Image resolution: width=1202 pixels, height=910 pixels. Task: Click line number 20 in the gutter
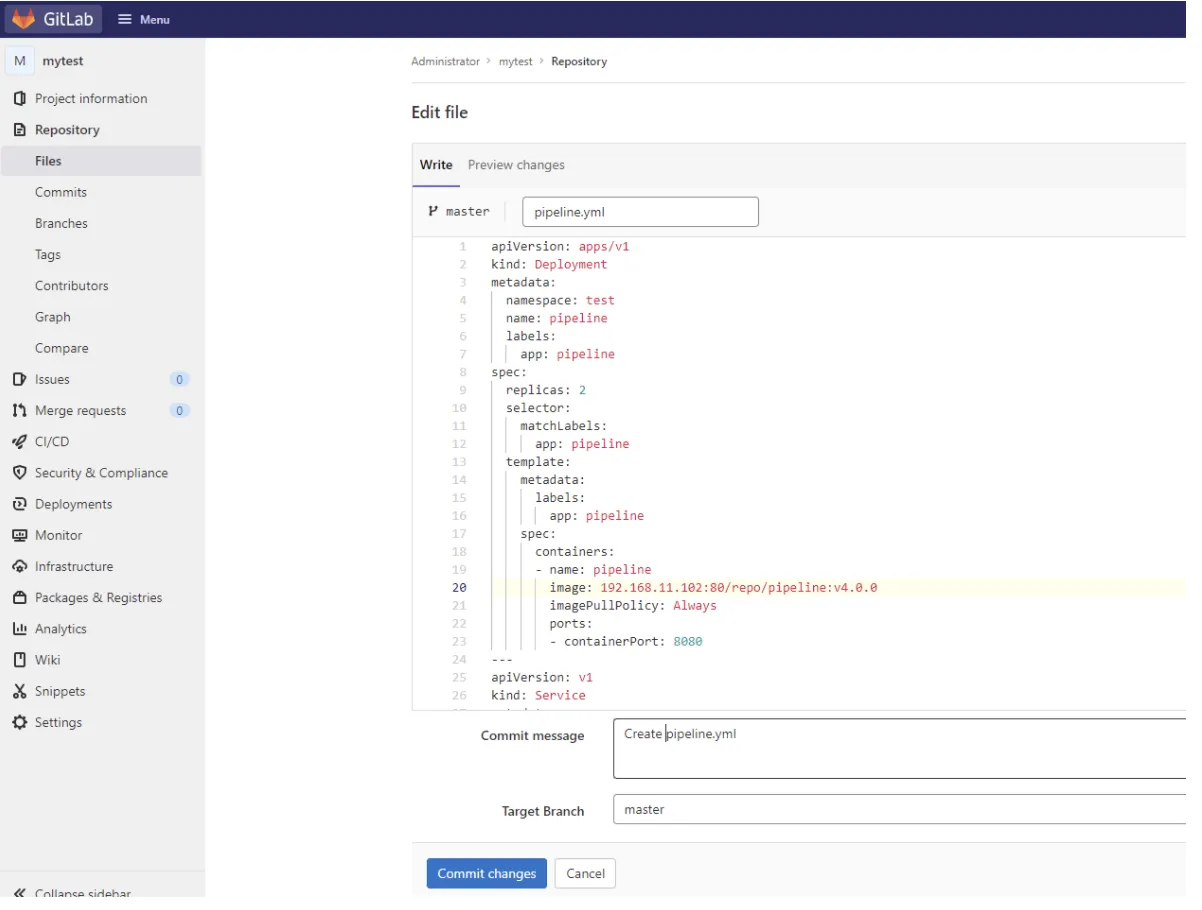tap(459, 588)
